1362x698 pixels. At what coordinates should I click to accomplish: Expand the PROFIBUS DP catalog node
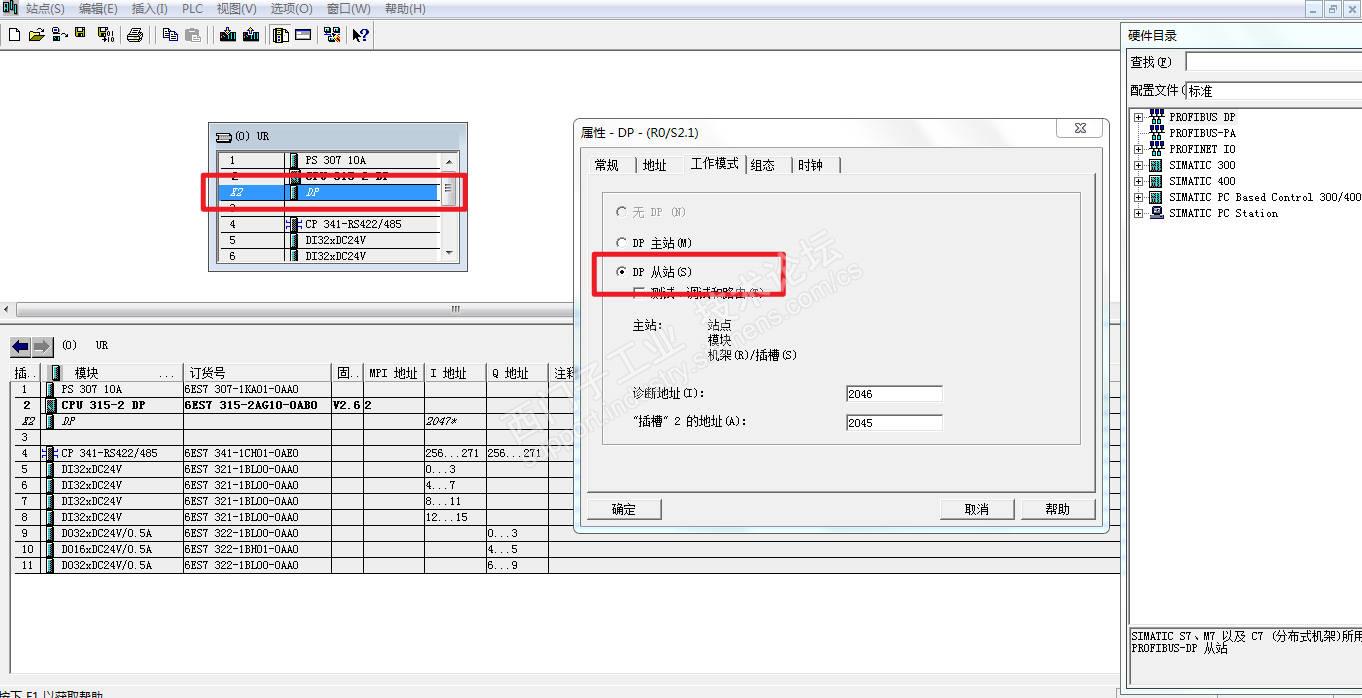pyautogui.click(x=1138, y=117)
